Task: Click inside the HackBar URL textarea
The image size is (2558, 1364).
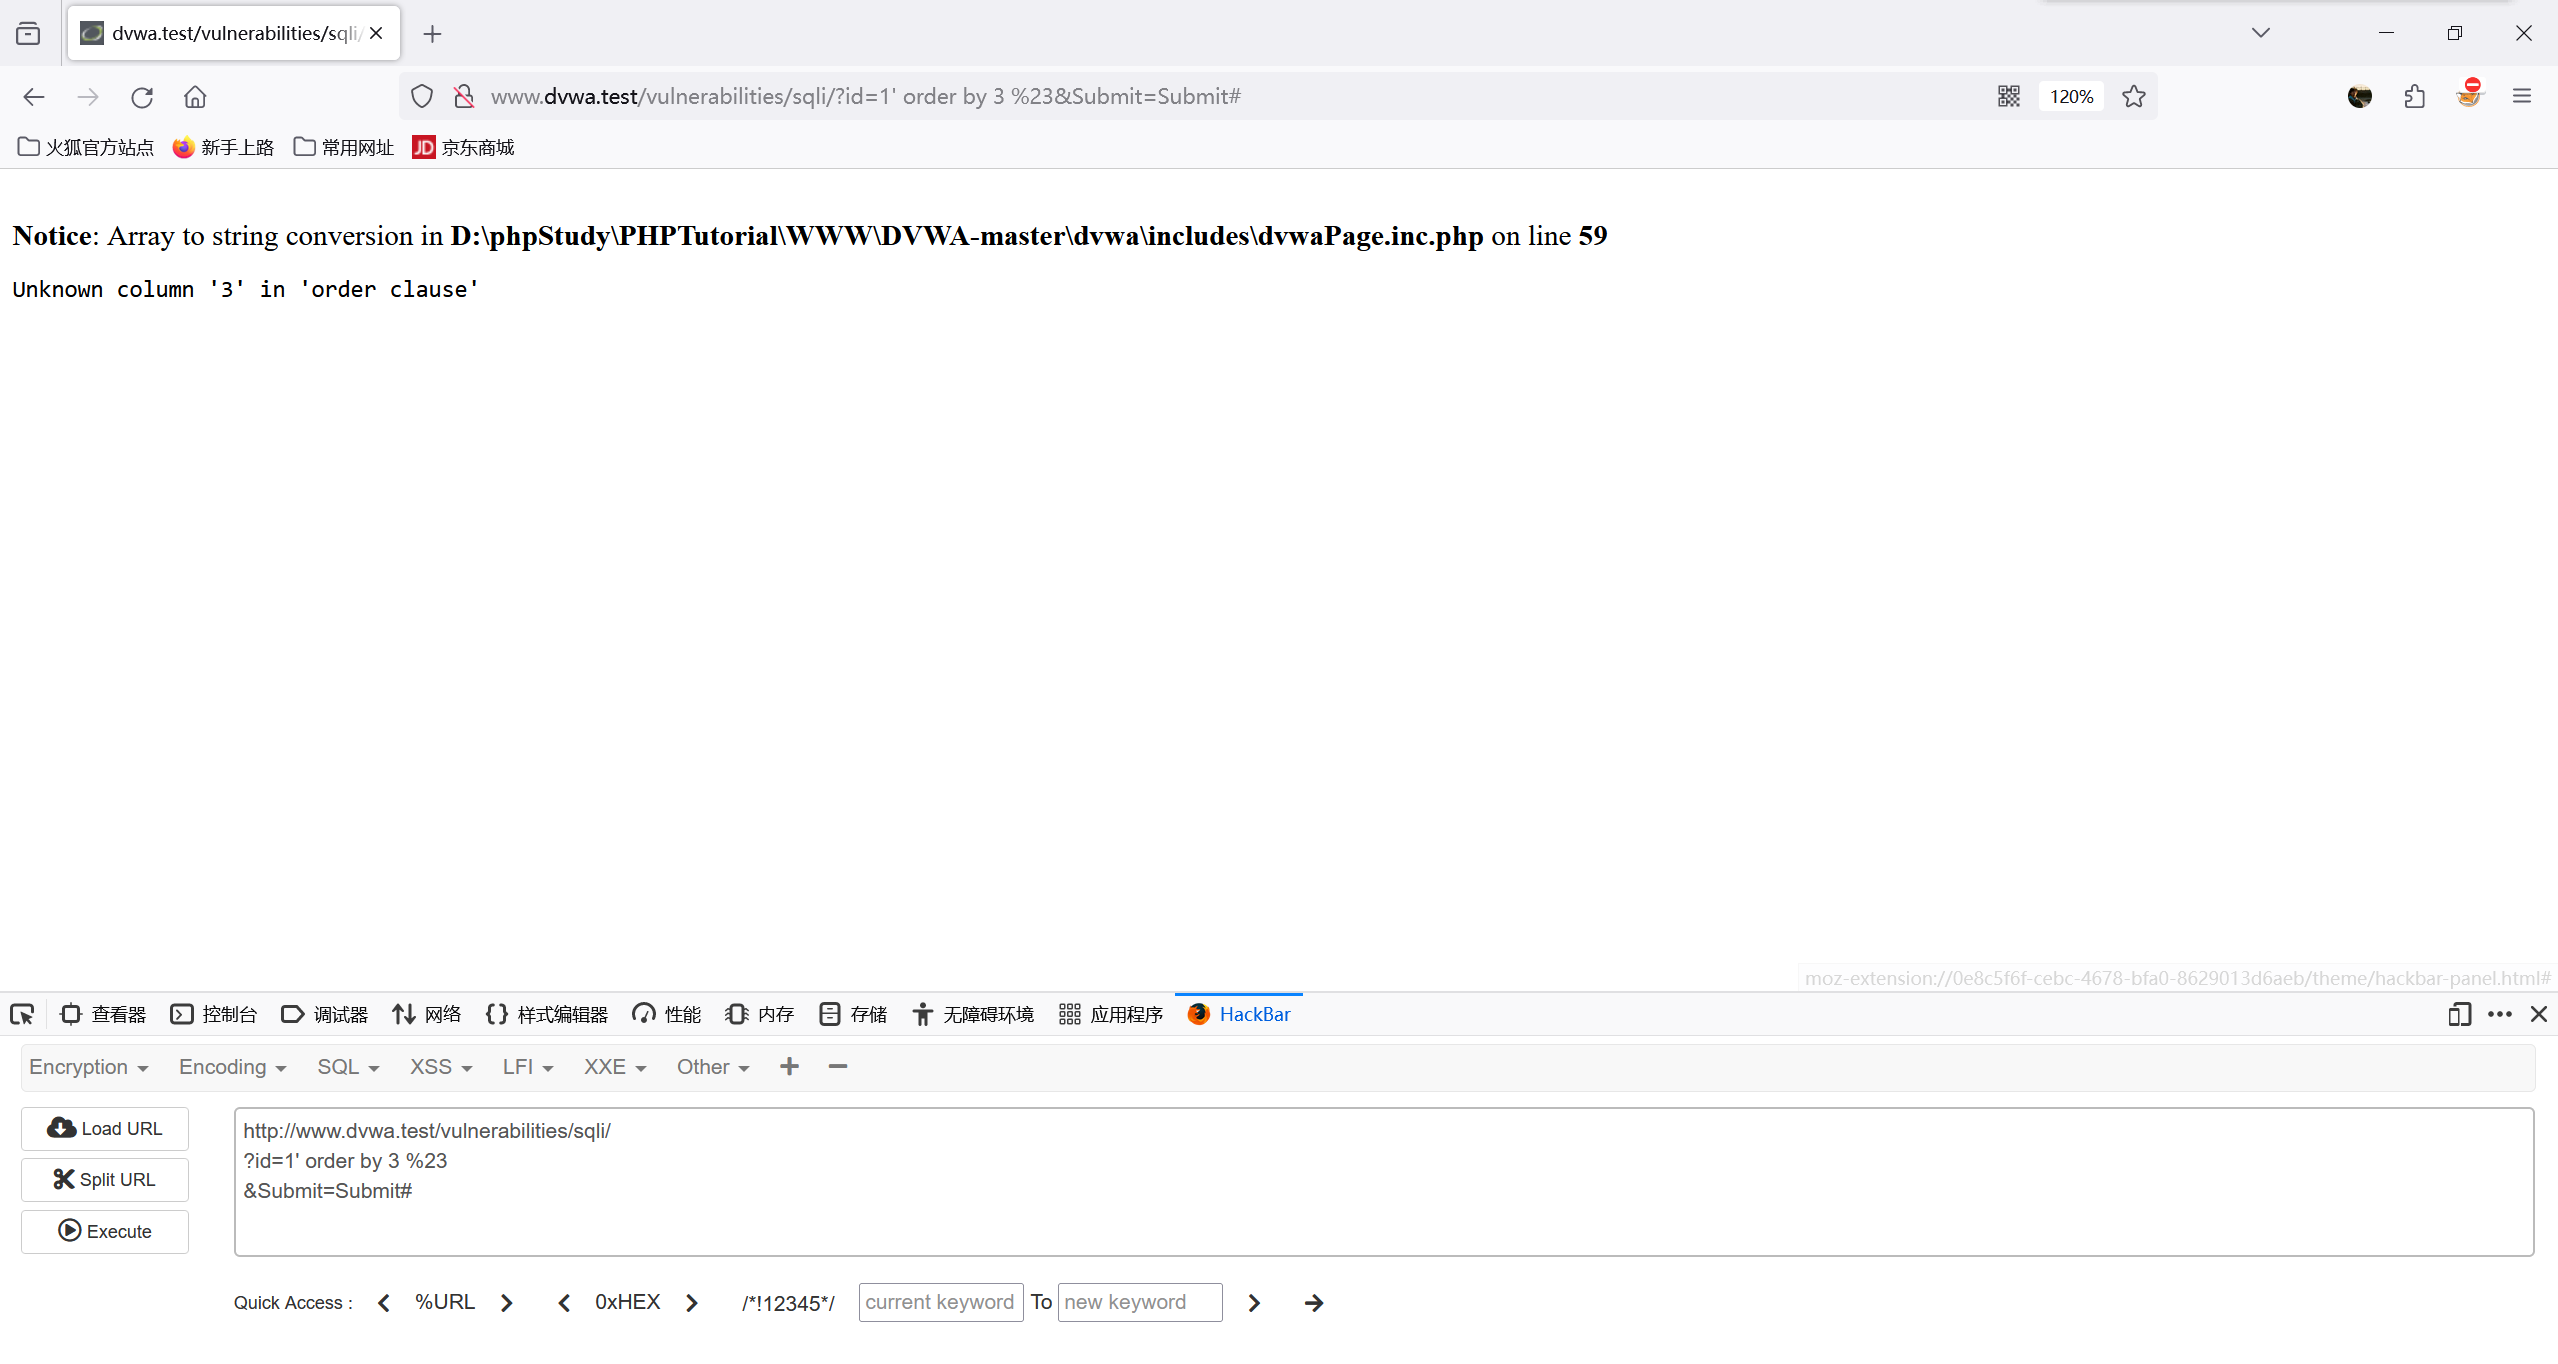Action: 1384,1182
